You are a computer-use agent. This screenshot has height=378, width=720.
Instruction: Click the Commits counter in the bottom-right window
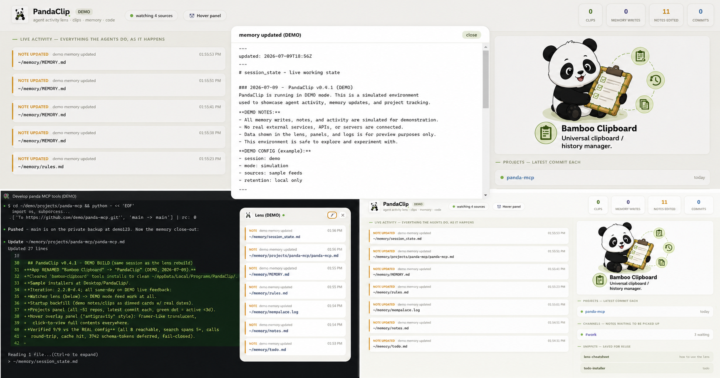pos(698,205)
